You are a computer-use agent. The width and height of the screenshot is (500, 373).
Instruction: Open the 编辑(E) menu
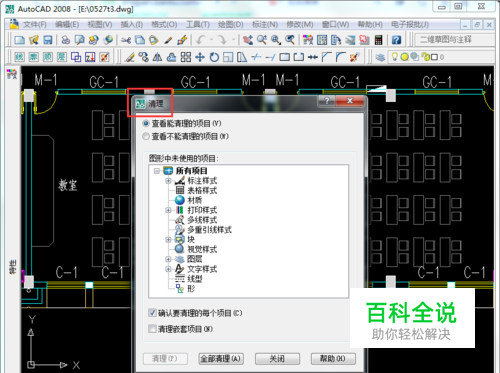click(67, 25)
